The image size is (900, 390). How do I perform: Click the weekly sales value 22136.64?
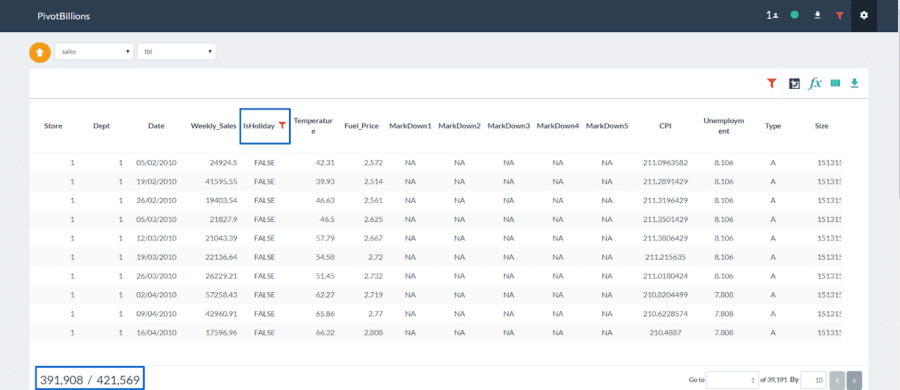tap(220, 257)
